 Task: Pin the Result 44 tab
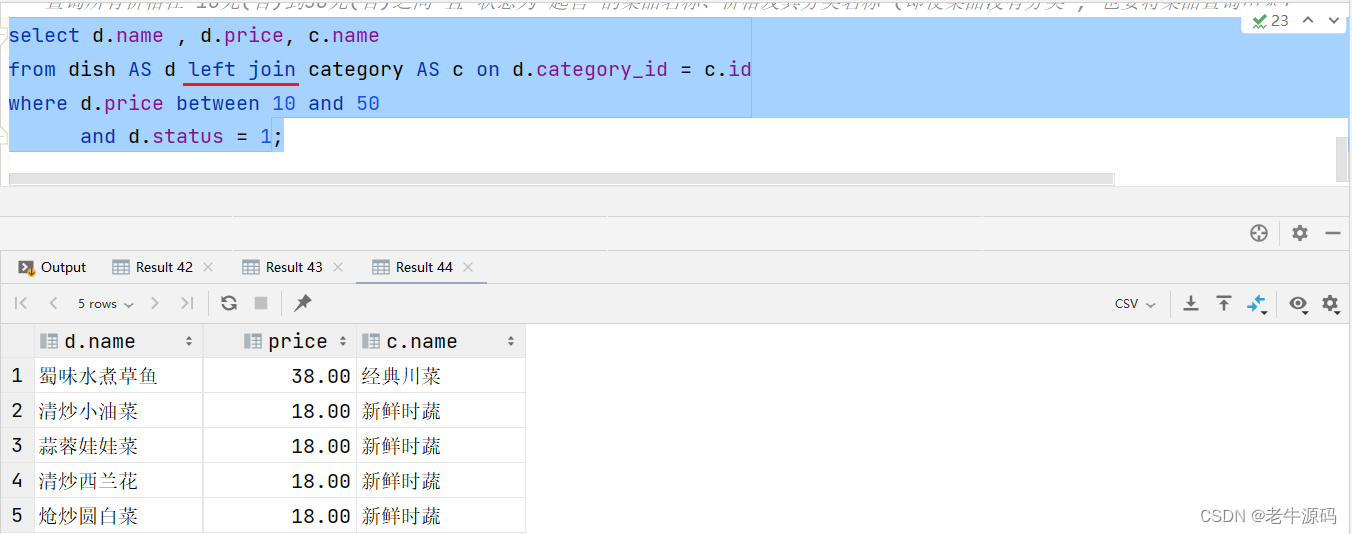click(303, 303)
